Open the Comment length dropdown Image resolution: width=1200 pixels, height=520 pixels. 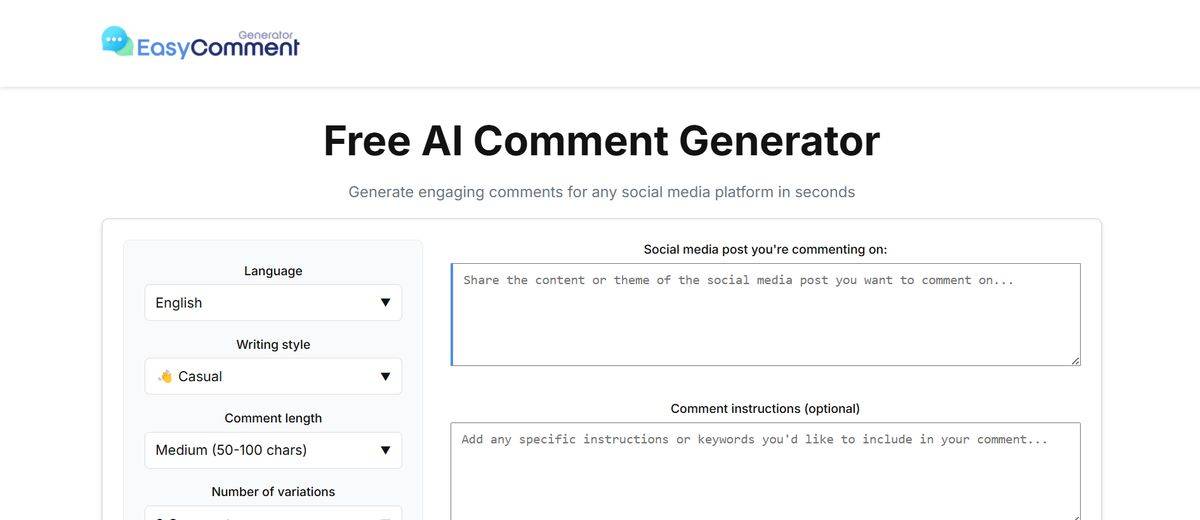(x=272, y=450)
